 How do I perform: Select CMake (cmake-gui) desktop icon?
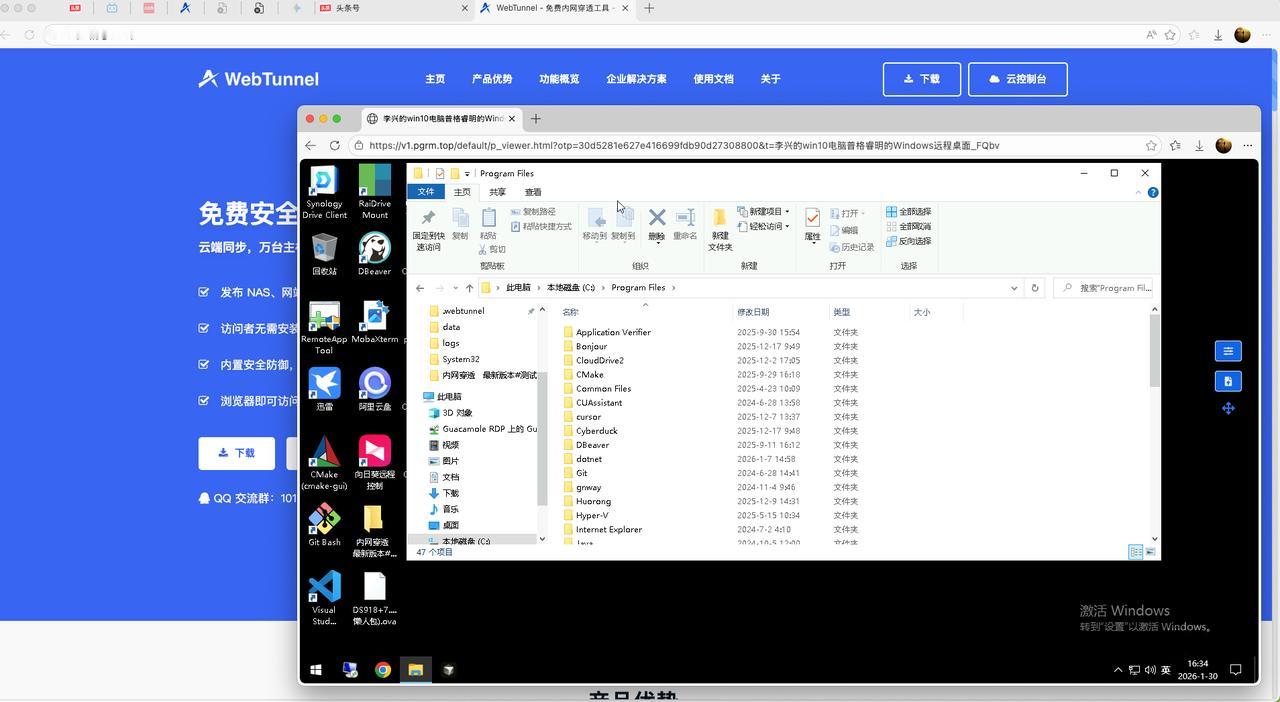point(324,464)
